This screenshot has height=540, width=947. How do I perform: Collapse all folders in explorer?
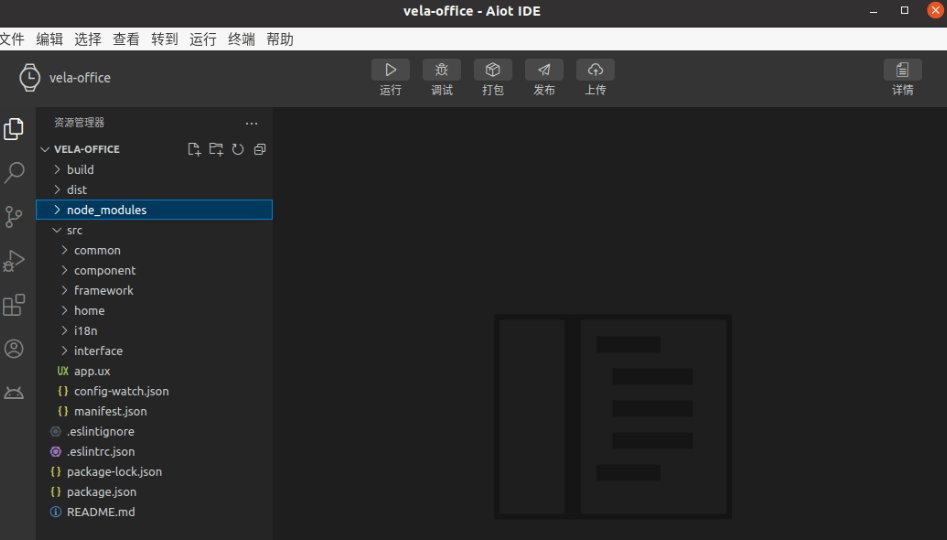pos(260,149)
